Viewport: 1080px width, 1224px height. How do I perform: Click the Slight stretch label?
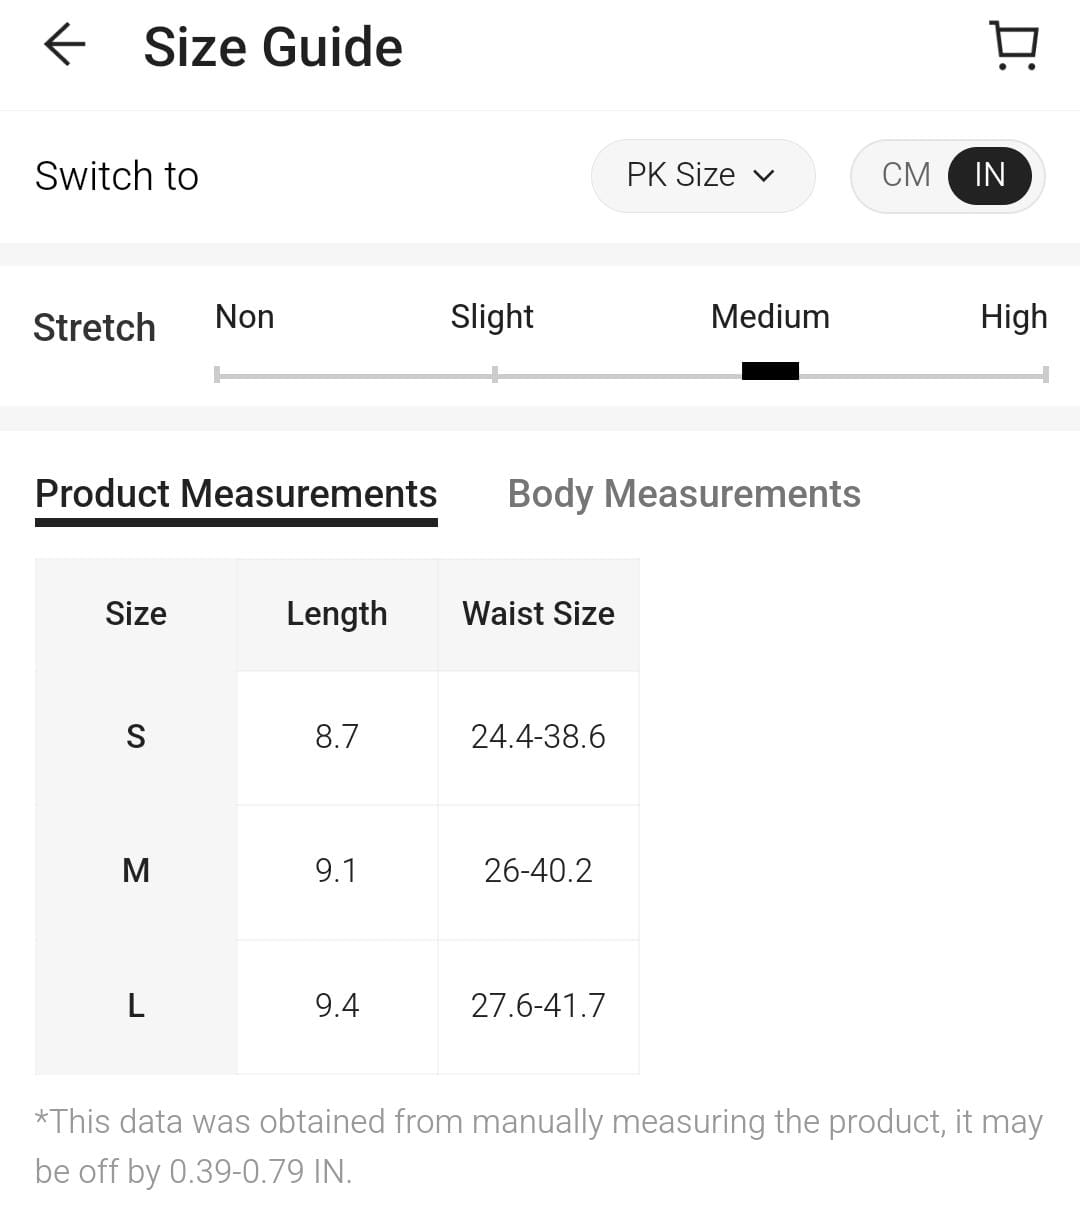click(492, 317)
